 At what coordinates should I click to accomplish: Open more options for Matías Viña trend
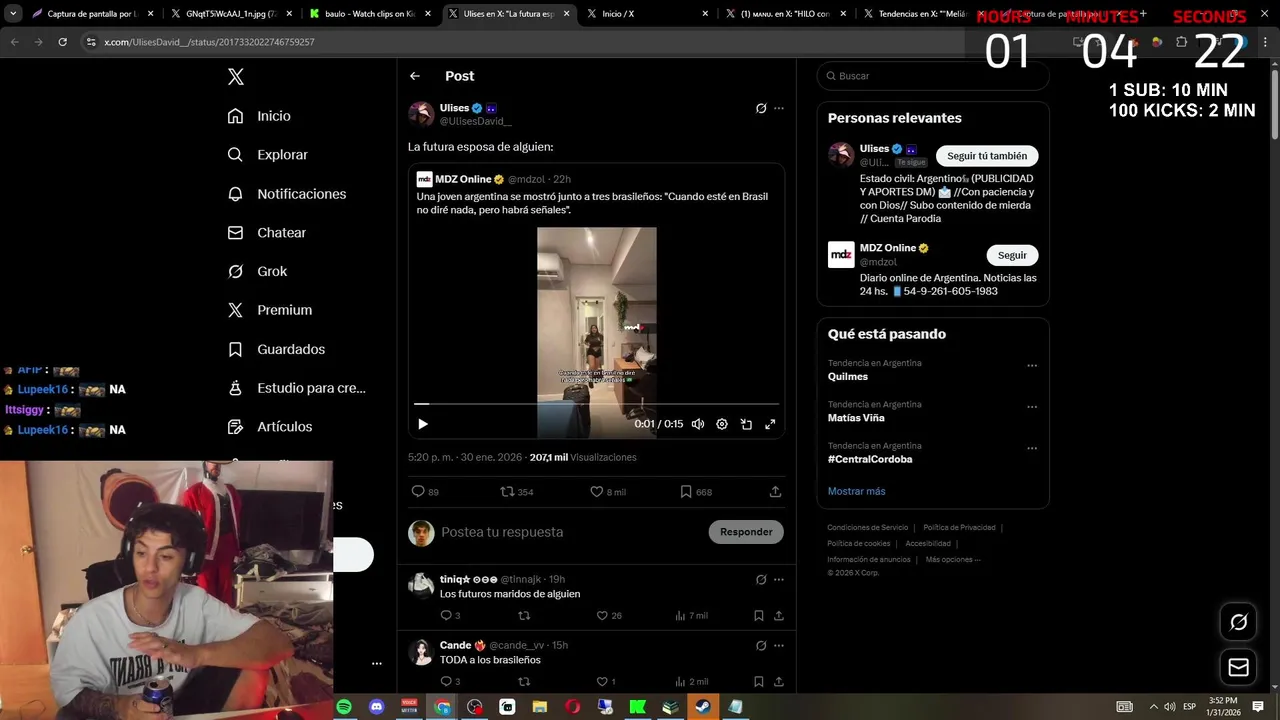[x=1032, y=407]
